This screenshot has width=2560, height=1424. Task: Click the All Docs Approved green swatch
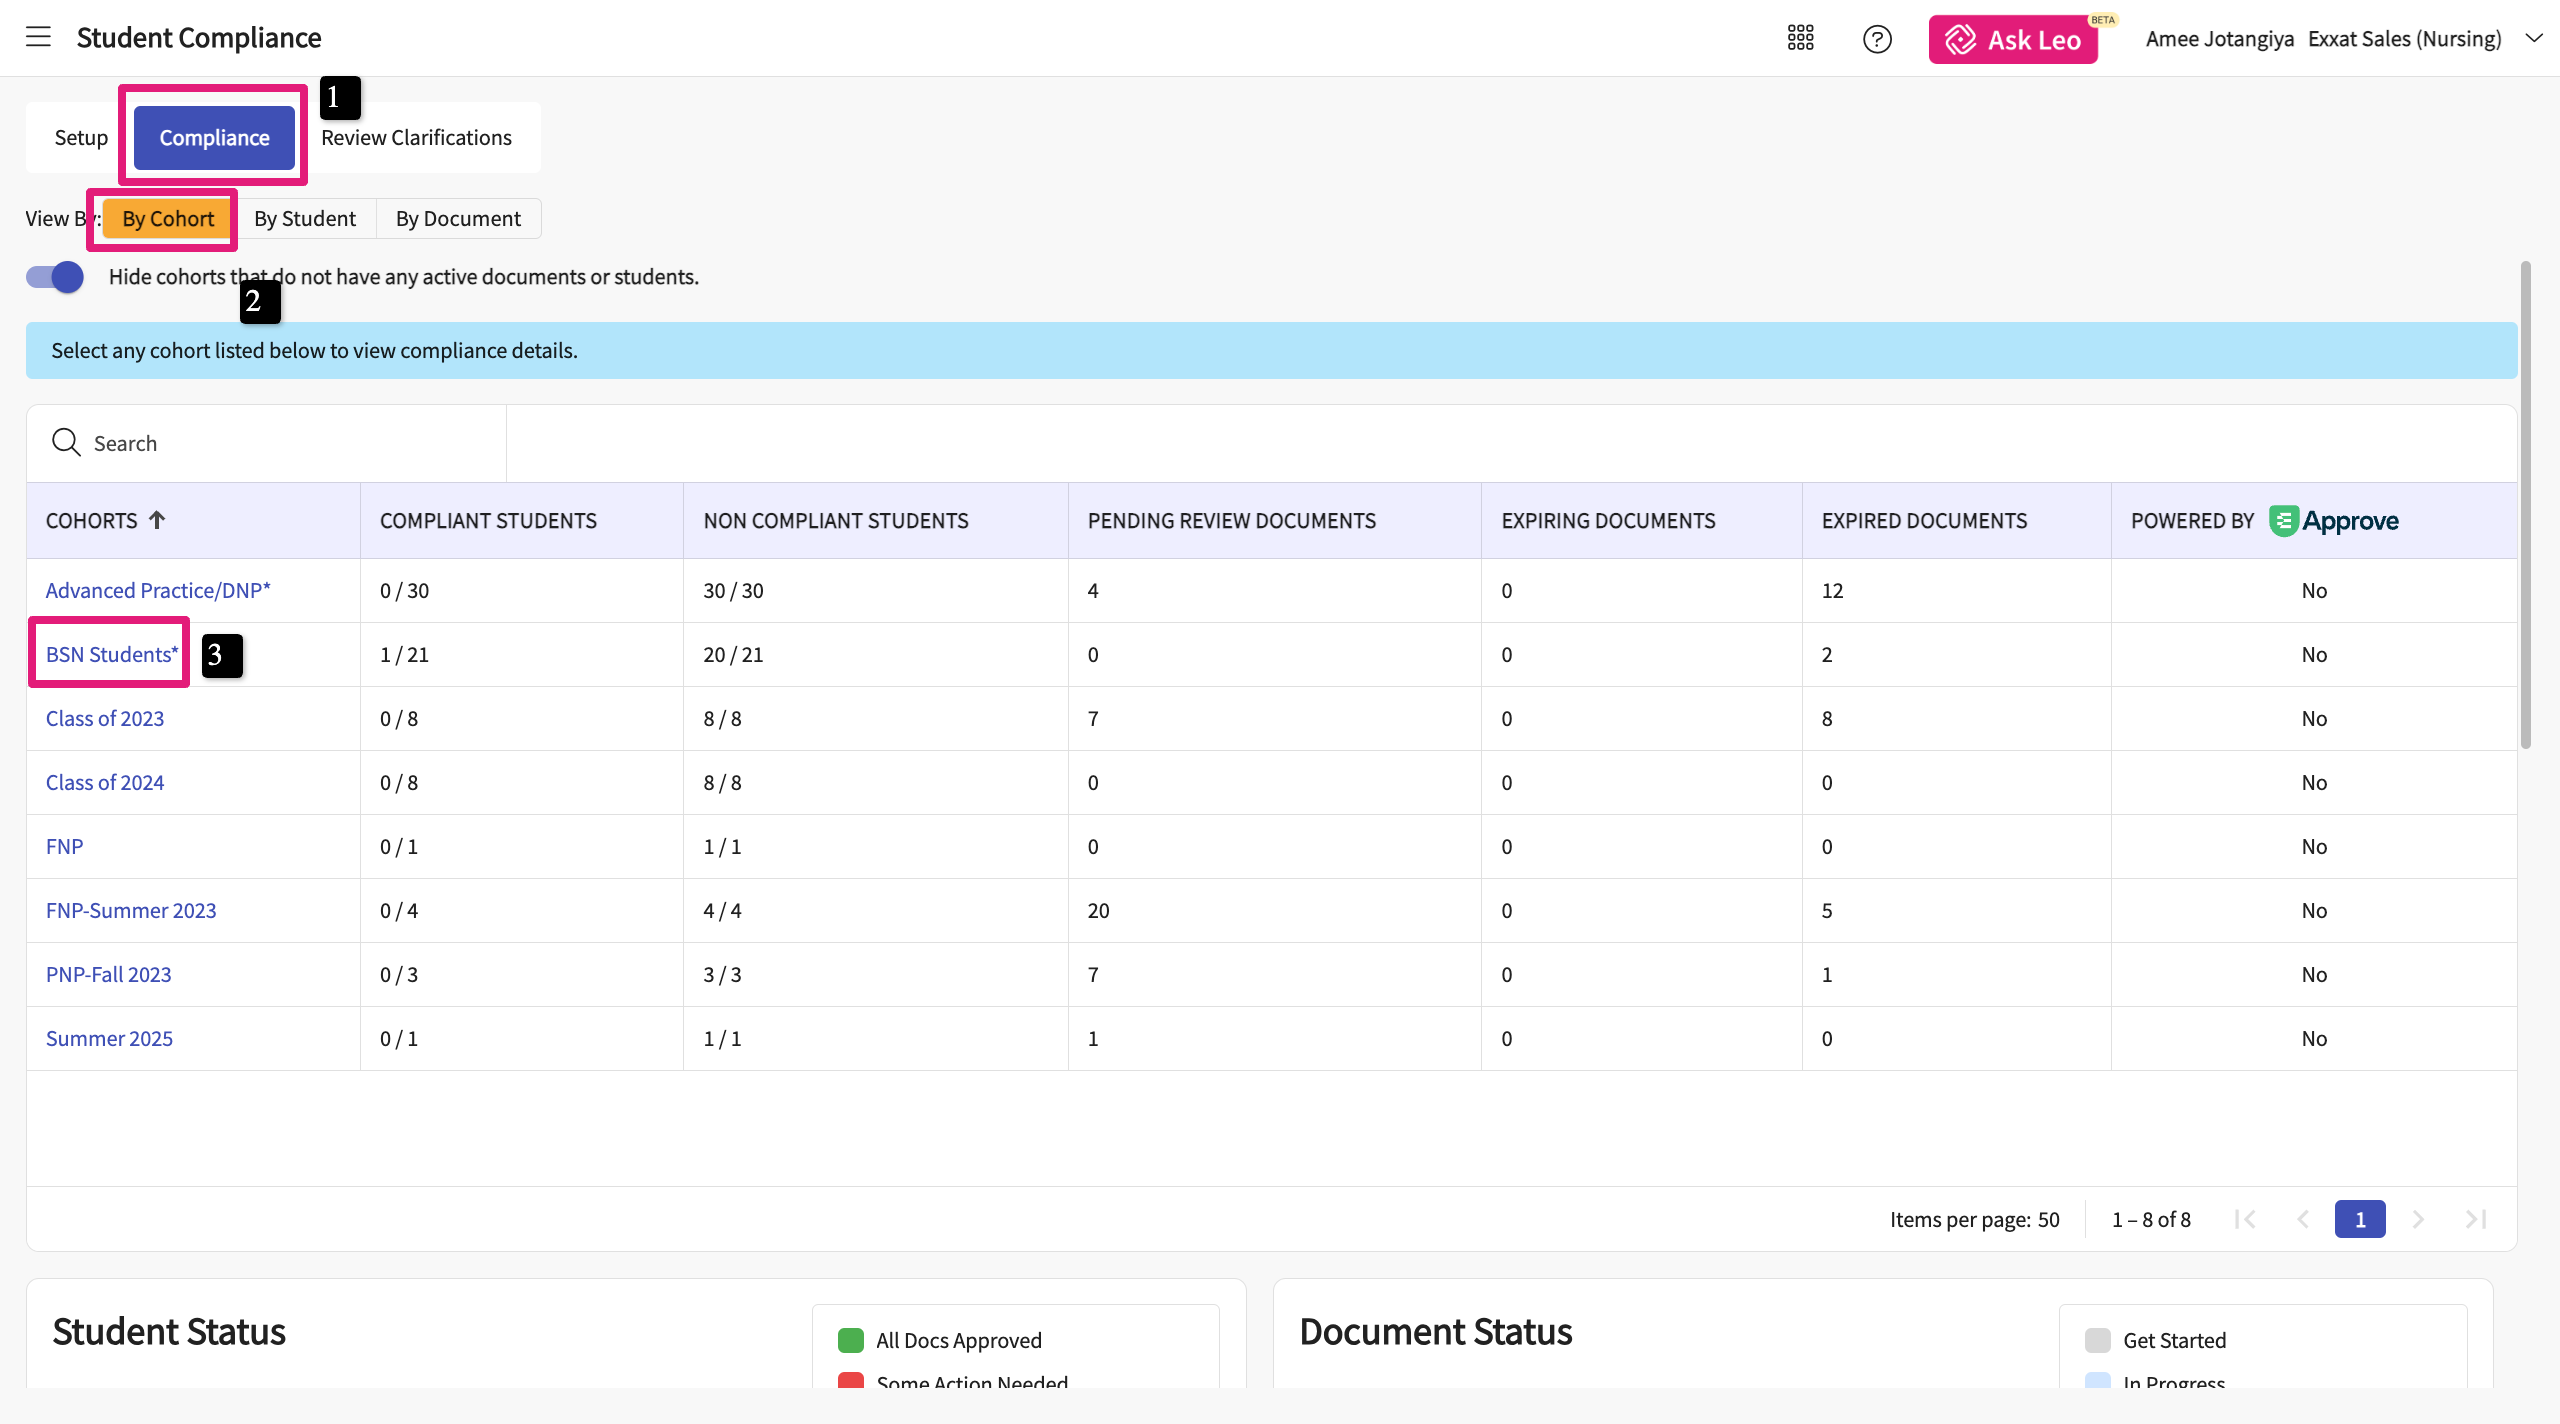(x=850, y=1340)
